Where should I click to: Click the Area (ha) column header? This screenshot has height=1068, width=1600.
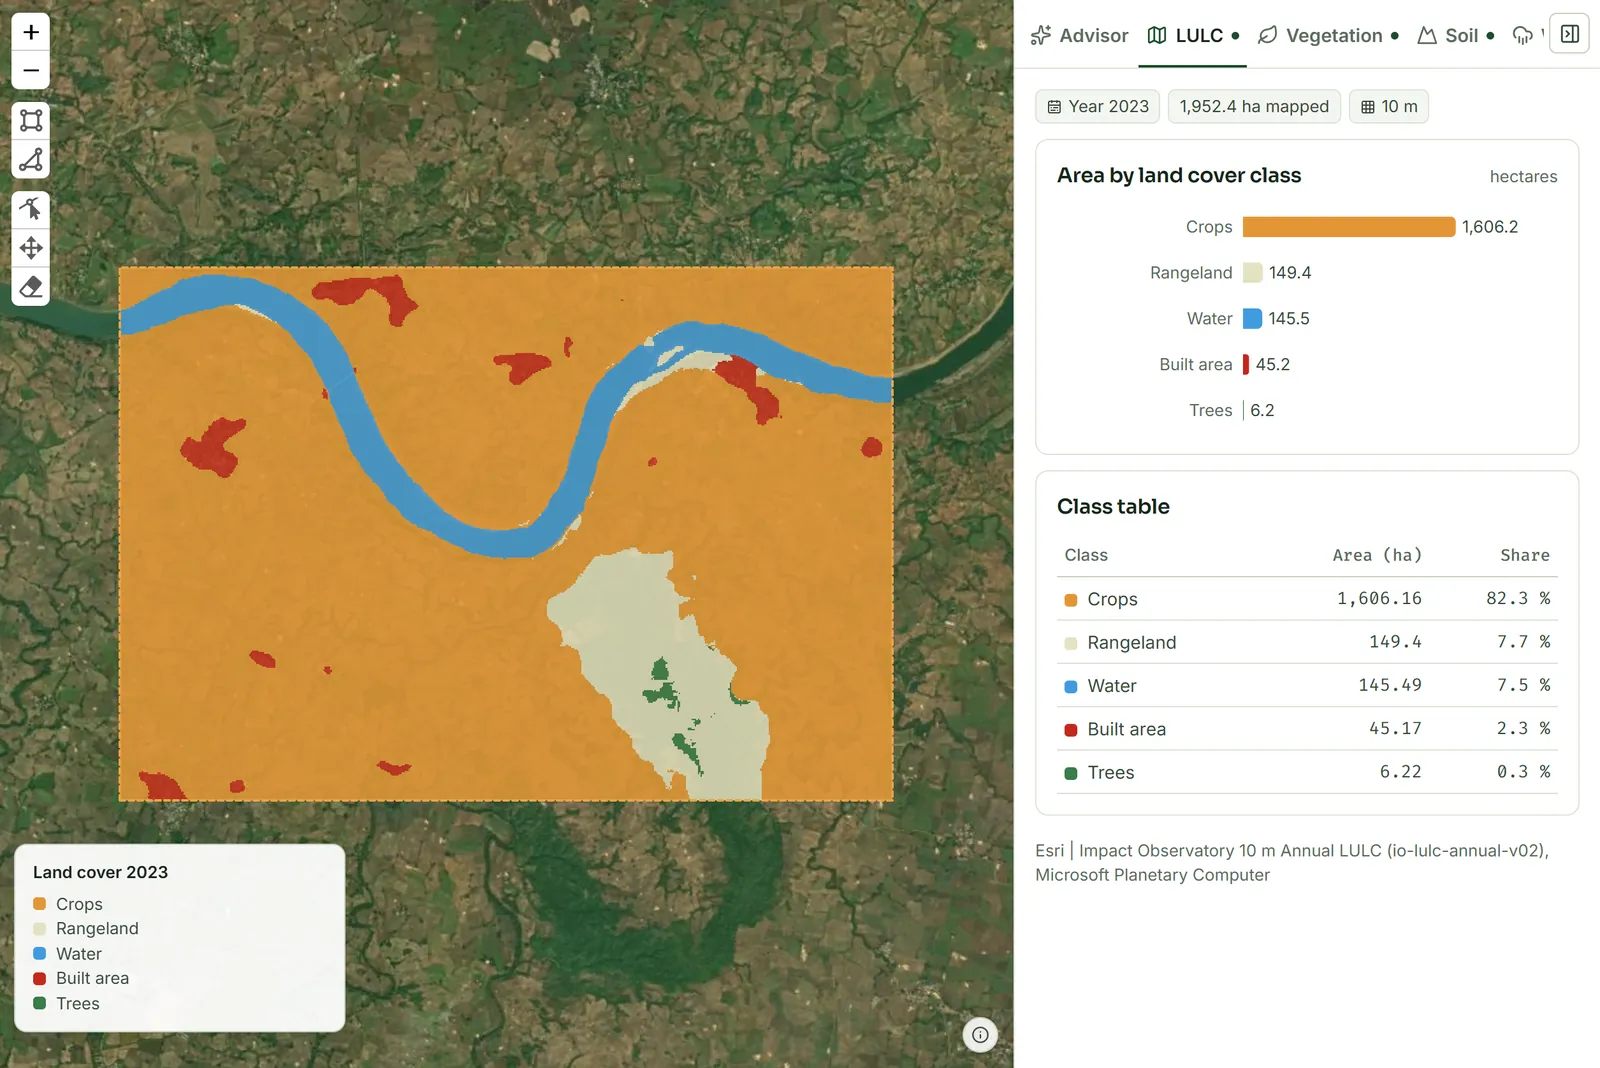tap(1377, 555)
